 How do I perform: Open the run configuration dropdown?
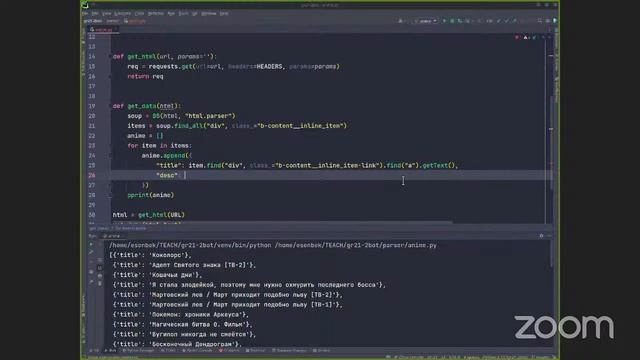click(x=425, y=21)
